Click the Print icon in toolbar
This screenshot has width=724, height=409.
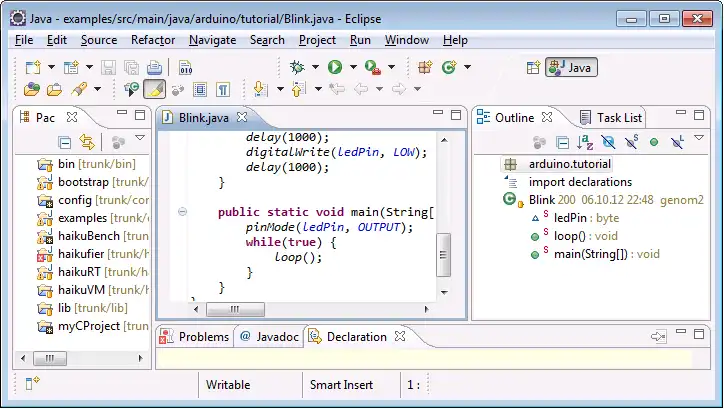[x=154, y=67]
